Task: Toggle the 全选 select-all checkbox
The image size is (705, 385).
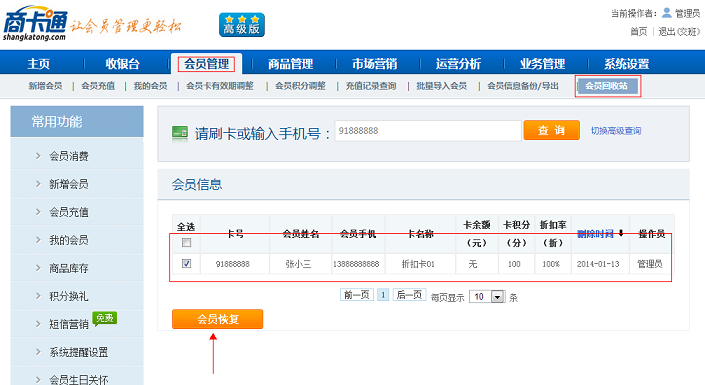Action: coord(186,242)
